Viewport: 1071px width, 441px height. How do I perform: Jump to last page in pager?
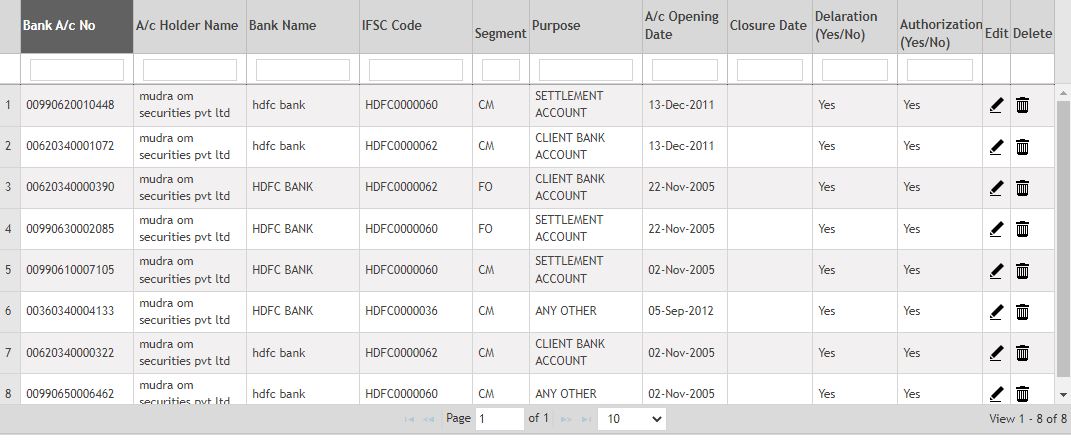point(586,419)
